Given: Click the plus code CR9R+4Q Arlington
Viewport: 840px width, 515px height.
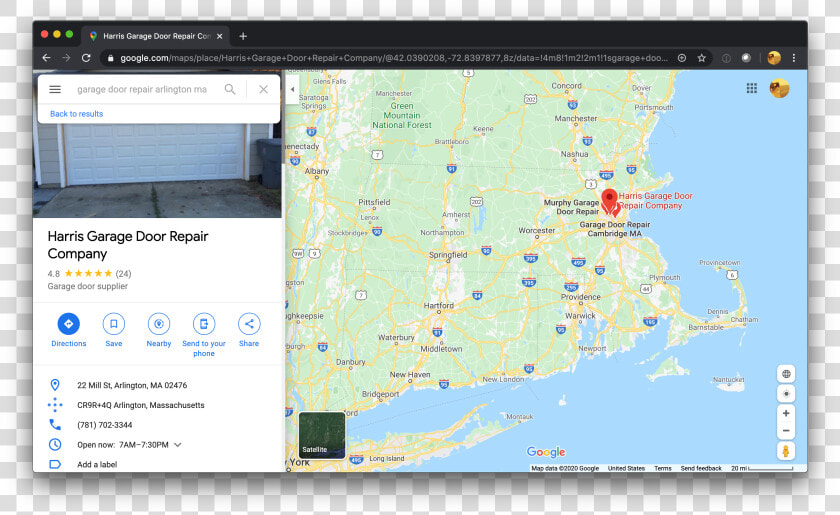Looking at the screenshot, I should point(141,405).
